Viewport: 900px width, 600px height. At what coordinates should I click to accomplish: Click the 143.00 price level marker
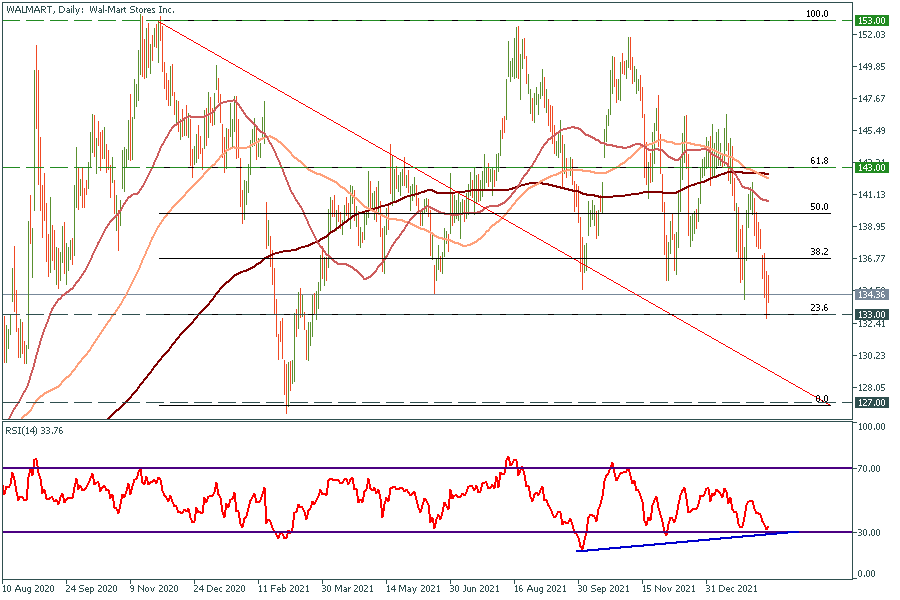tap(872, 168)
